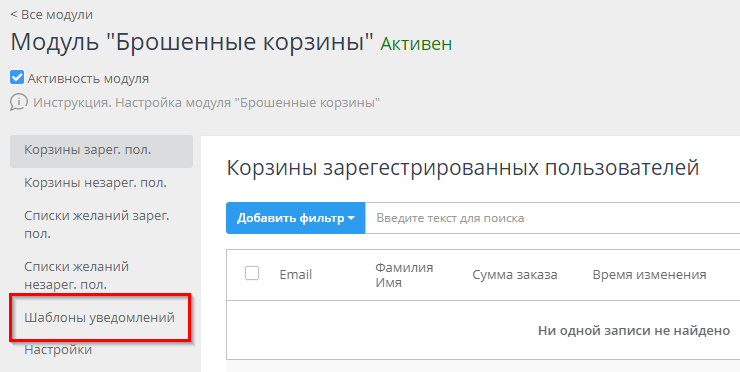Open notification templates section
Image resolution: width=740 pixels, height=372 pixels.
[x=101, y=318]
